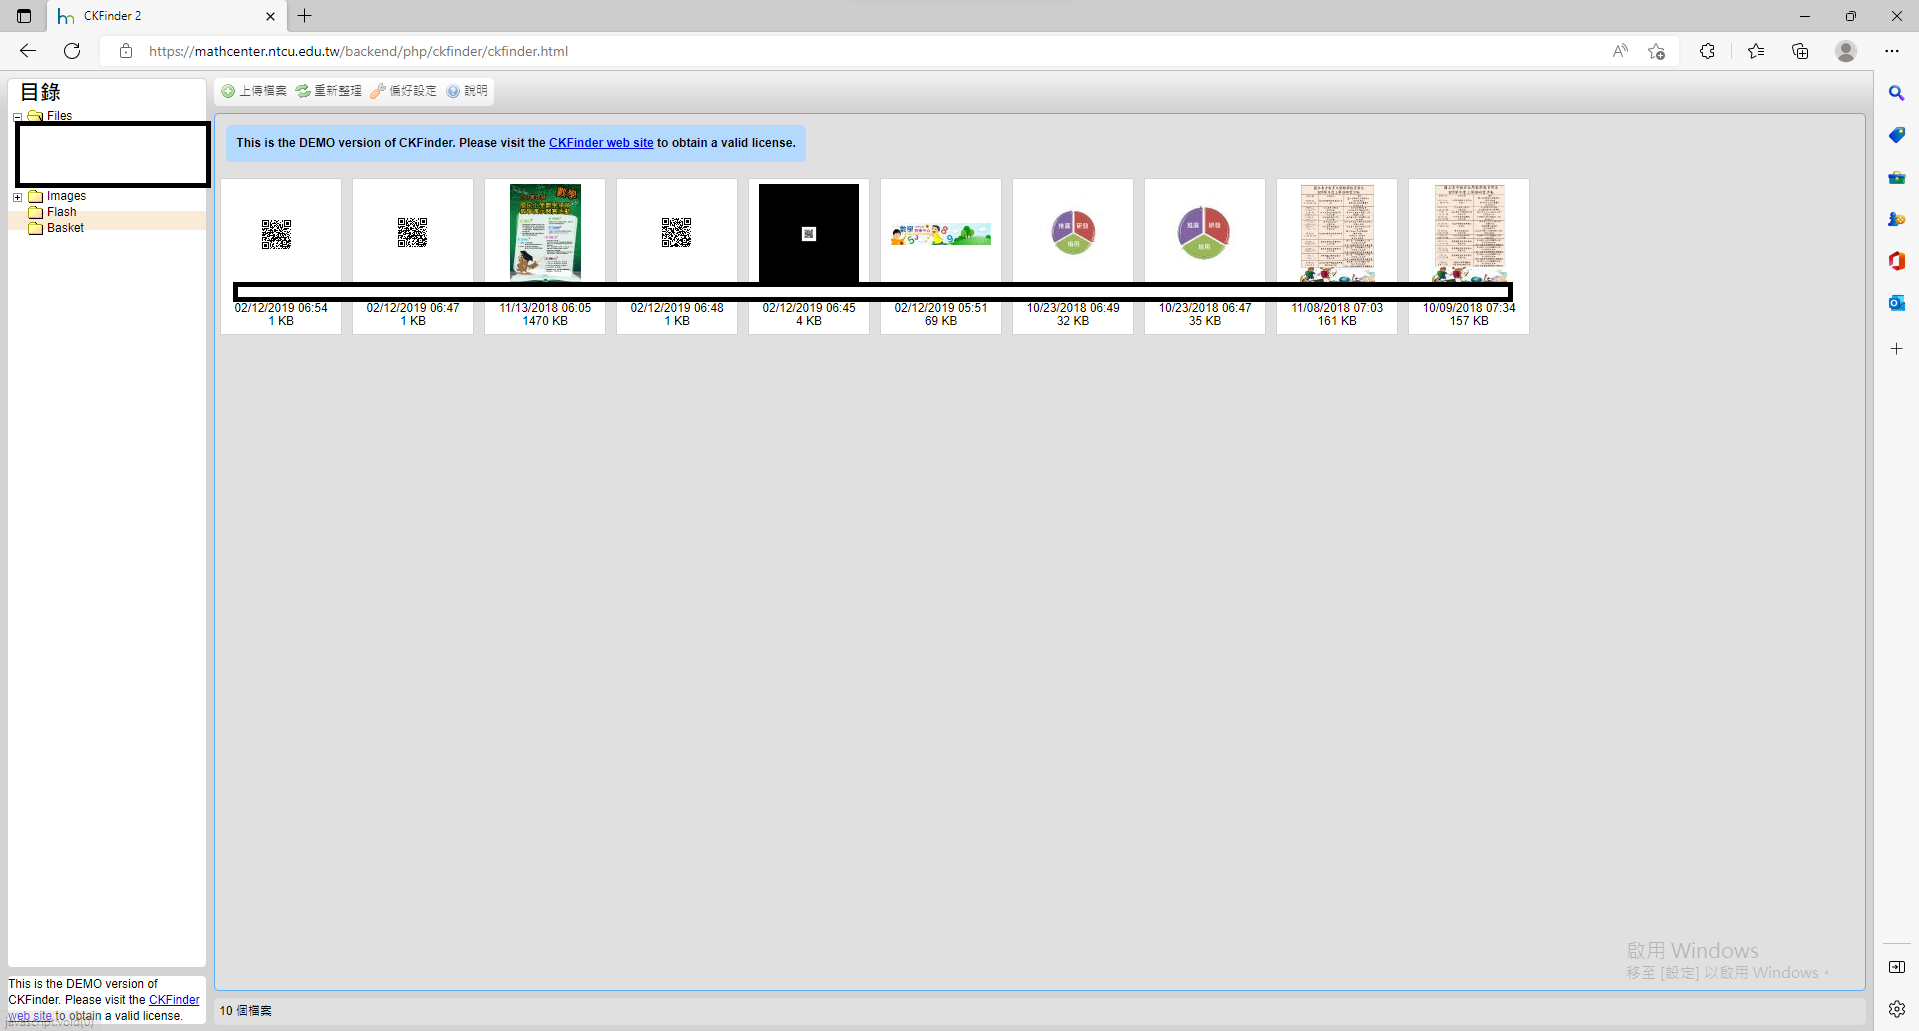Select the banner image dated 02/12/2019 05:51
The width and height of the screenshot is (1919, 1031).
click(941, 256)
